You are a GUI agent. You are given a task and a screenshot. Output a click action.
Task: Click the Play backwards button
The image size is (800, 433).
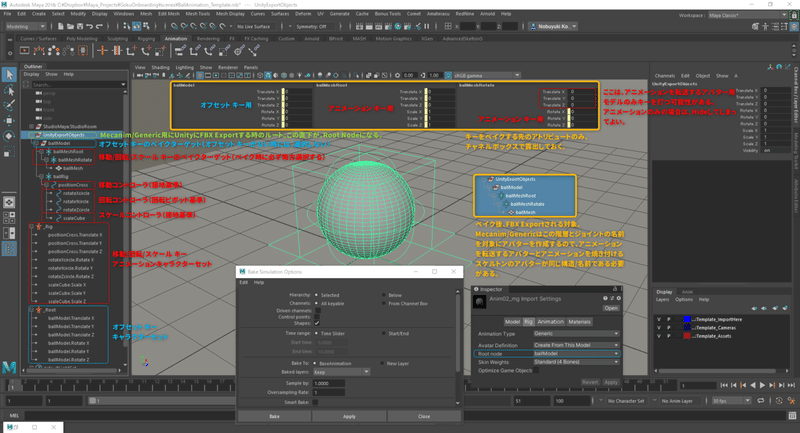[753, 386]
